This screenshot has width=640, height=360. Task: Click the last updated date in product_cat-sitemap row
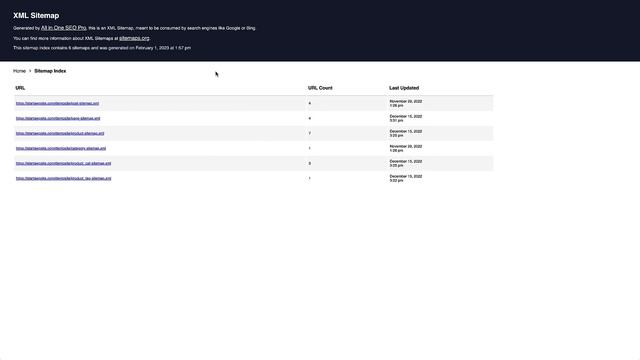(406, 163)
